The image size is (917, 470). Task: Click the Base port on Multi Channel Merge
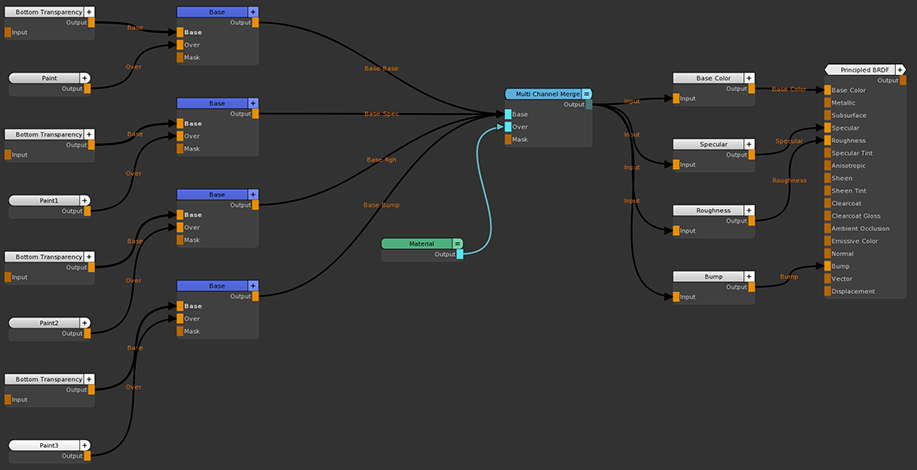pos(509,115)
